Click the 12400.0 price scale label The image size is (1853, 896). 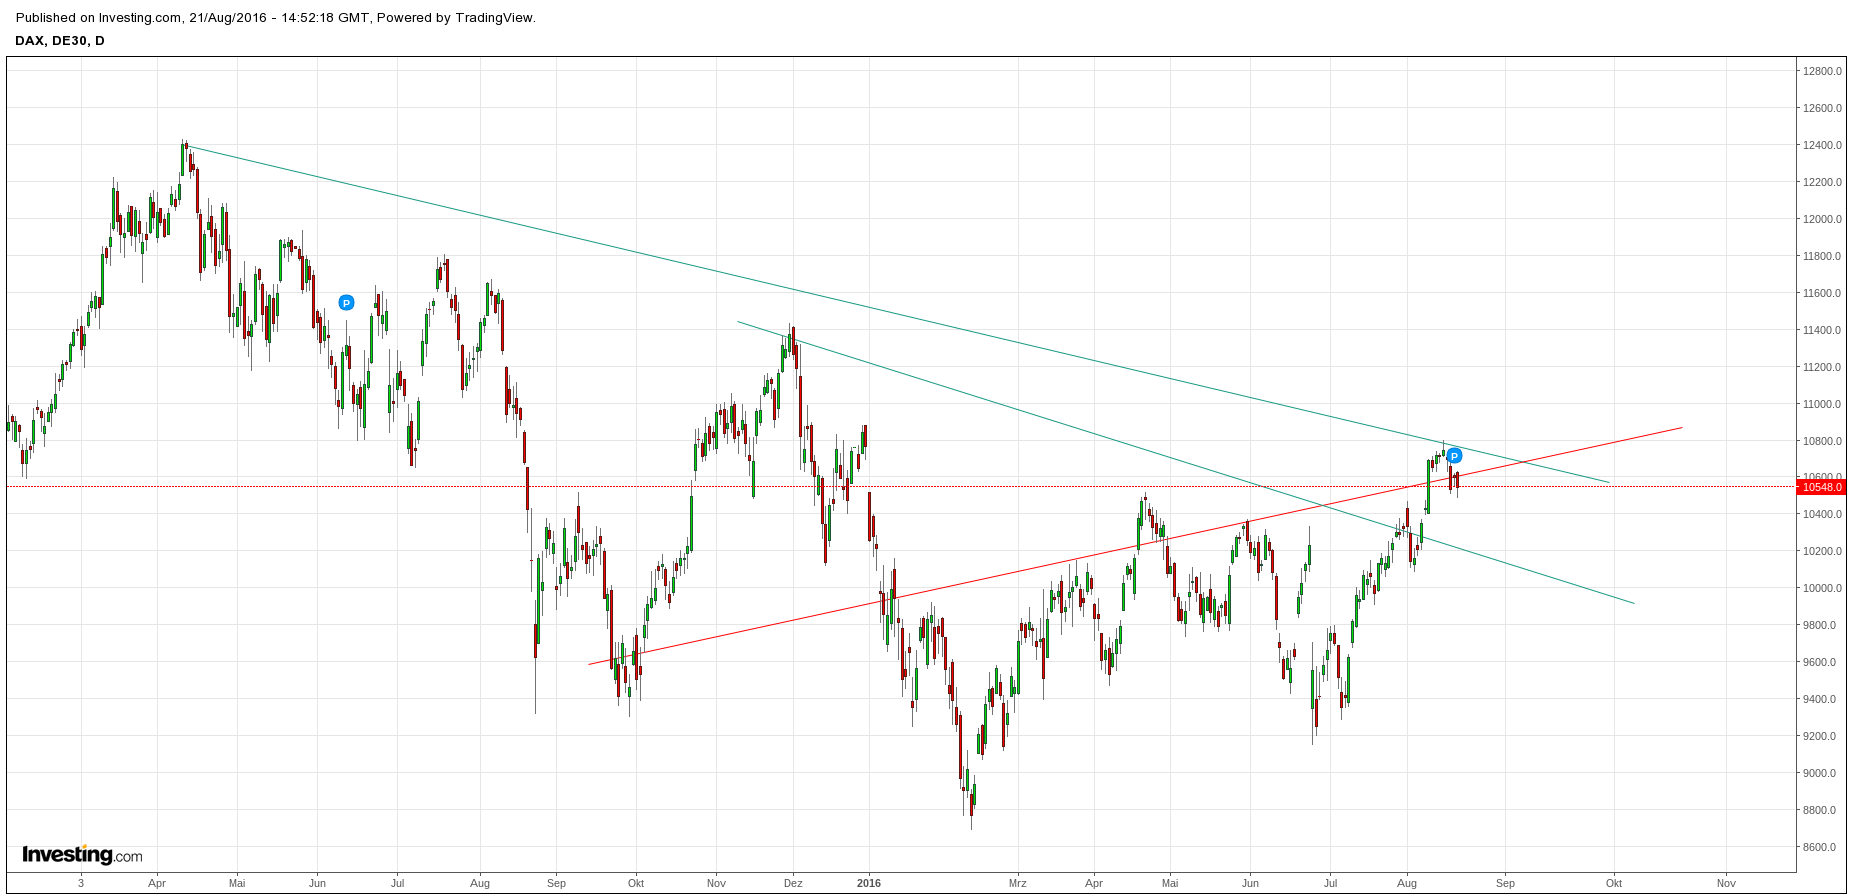point(1822,145)
